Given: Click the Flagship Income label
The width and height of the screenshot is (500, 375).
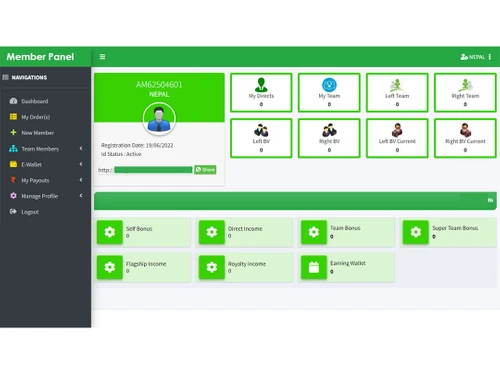Looking at the screenshot, I should [x=146, y=264].
